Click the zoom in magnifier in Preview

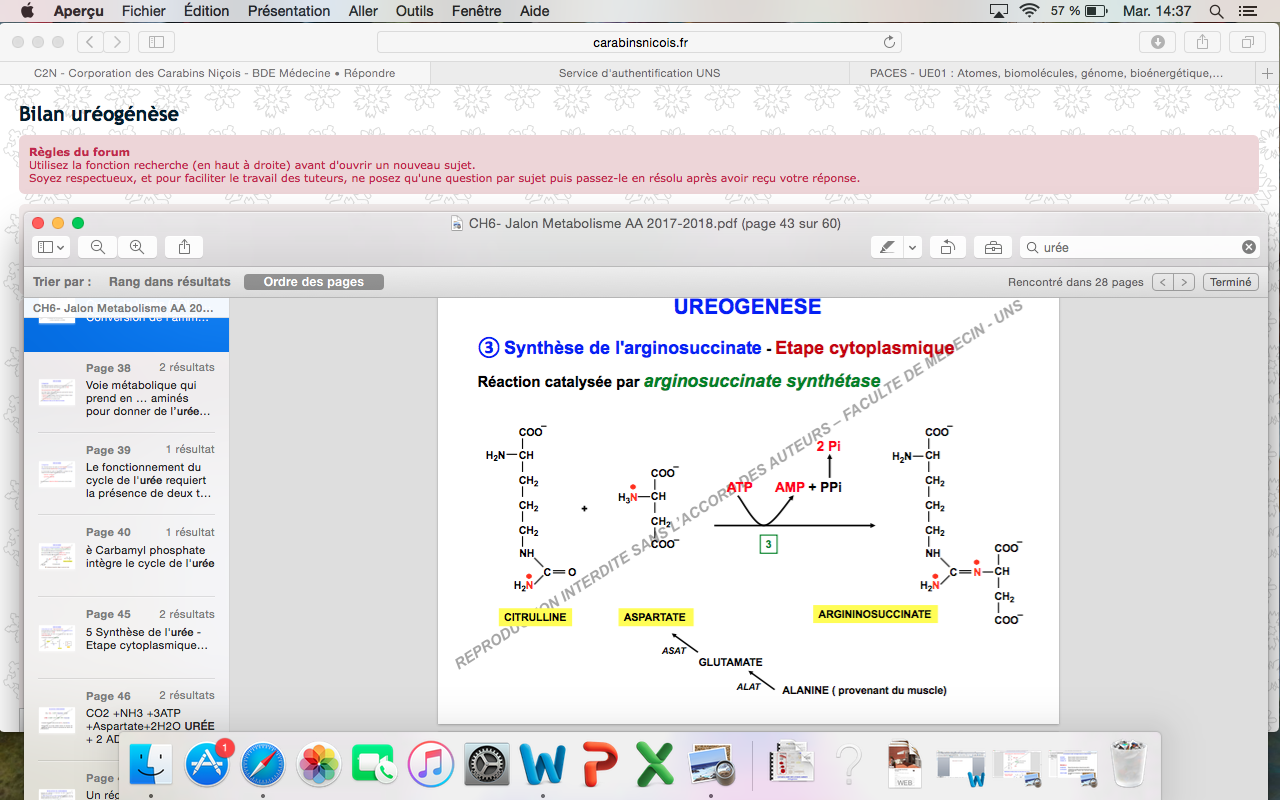click(x=137, y=247)
